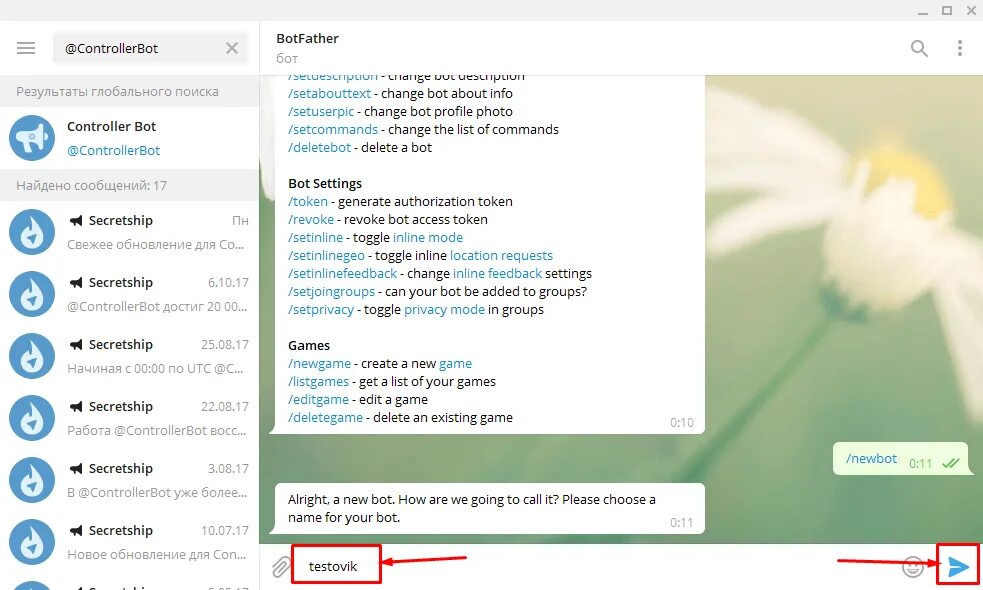The image size is (983, 590).
Task: Open Secretship message dated 6.10.17
Action: pos(129,294)
